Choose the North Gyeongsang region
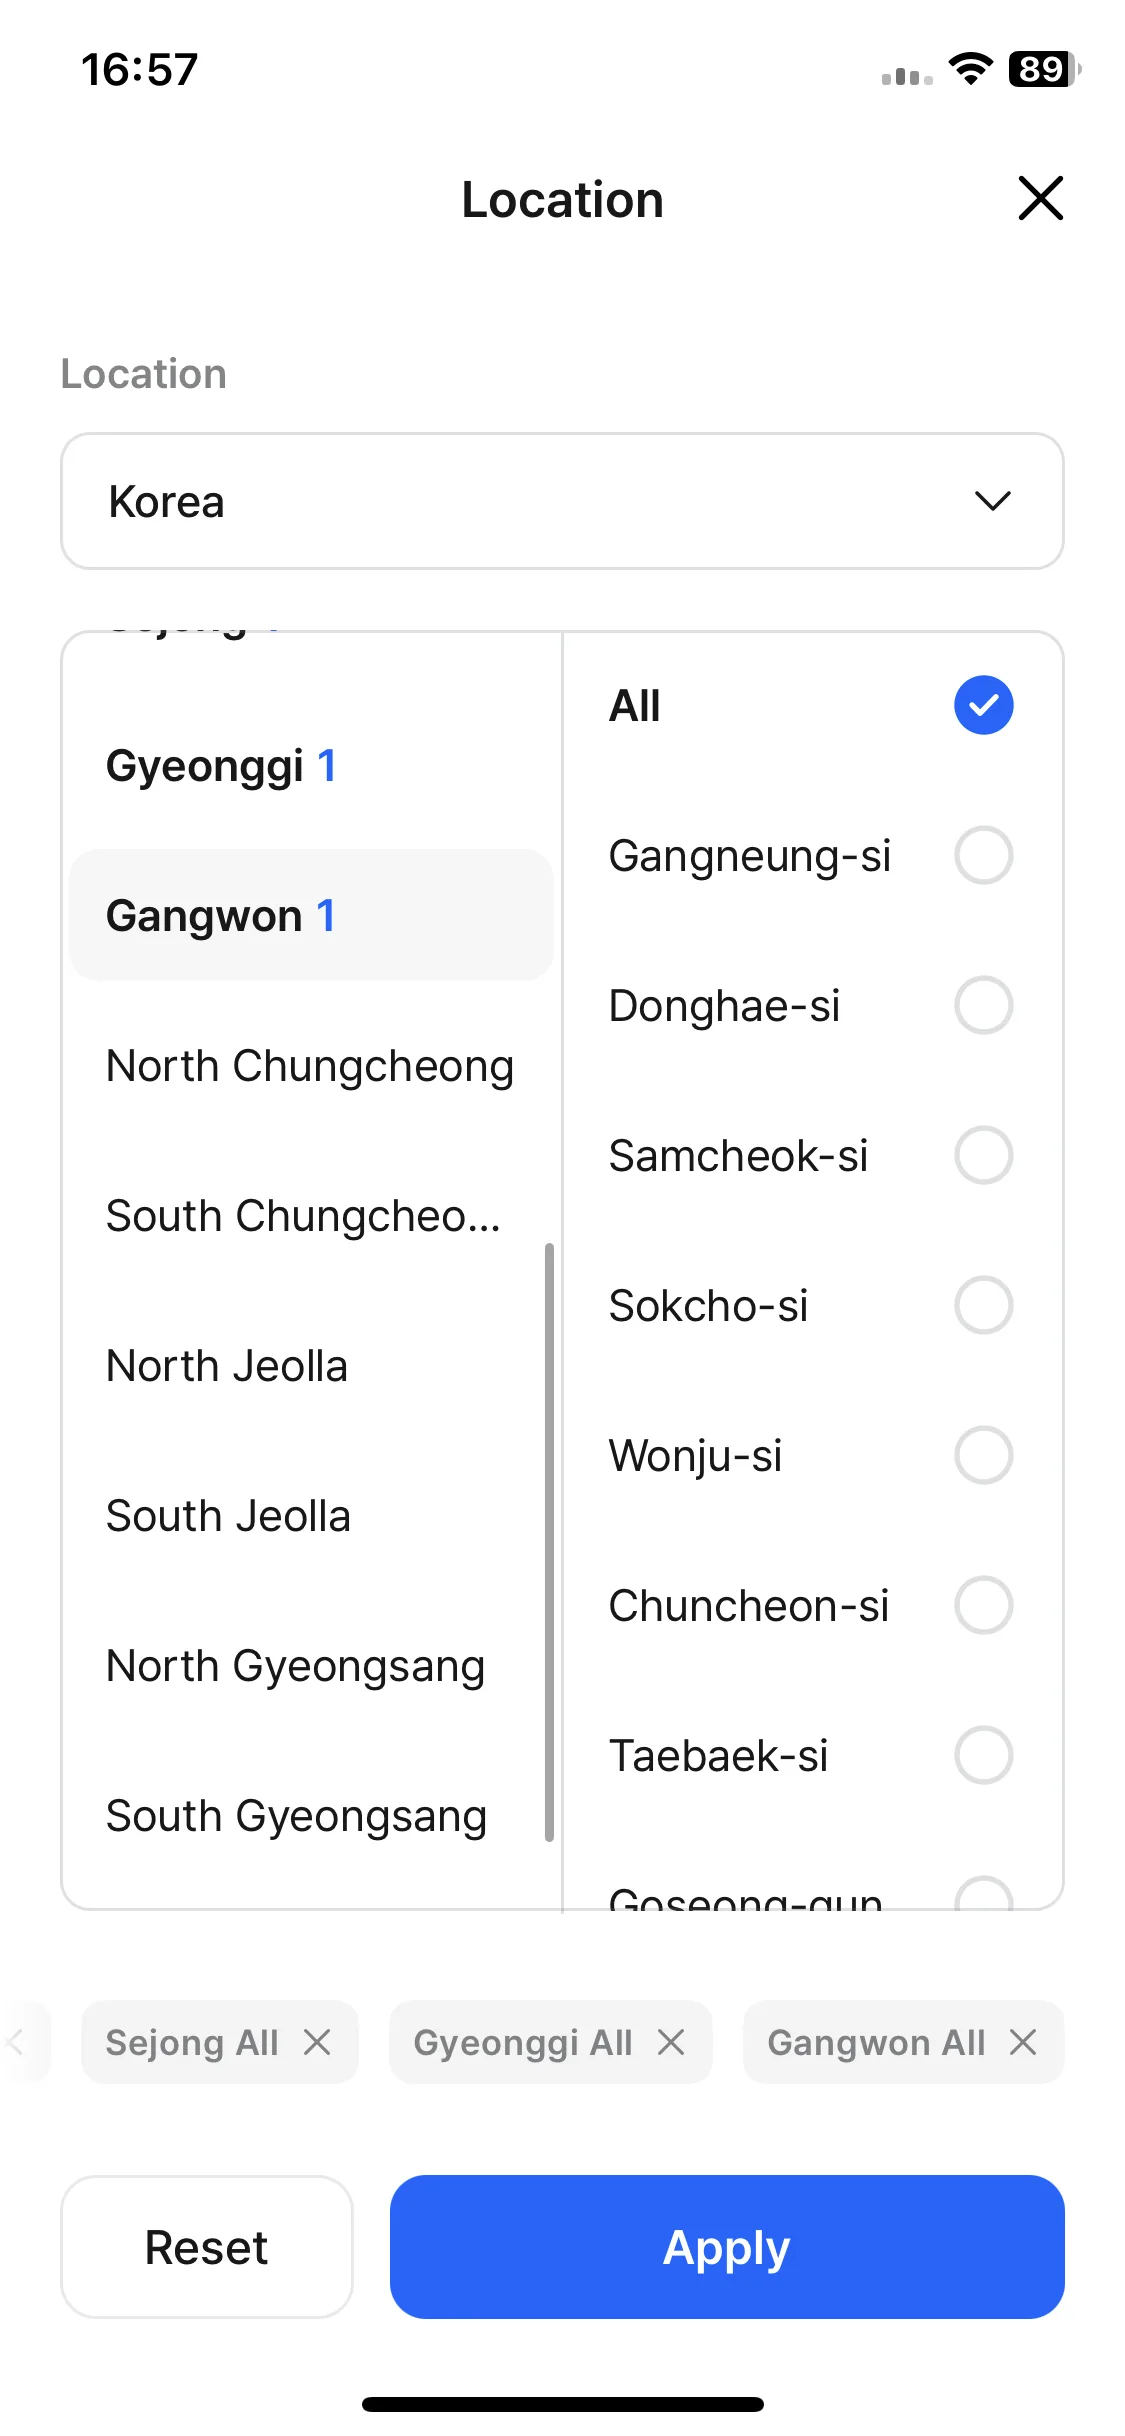Viewport: 1125px width, 2436px height. [x=311, y=1666]
